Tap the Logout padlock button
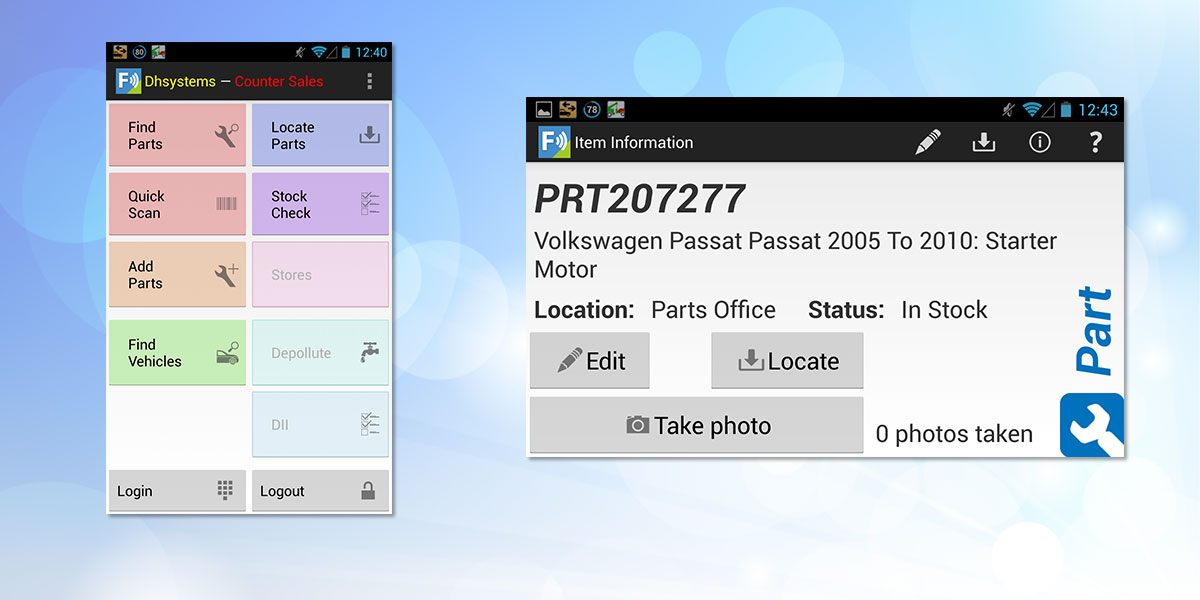The height and width of the screenshot is (600, 1200). 320,491
